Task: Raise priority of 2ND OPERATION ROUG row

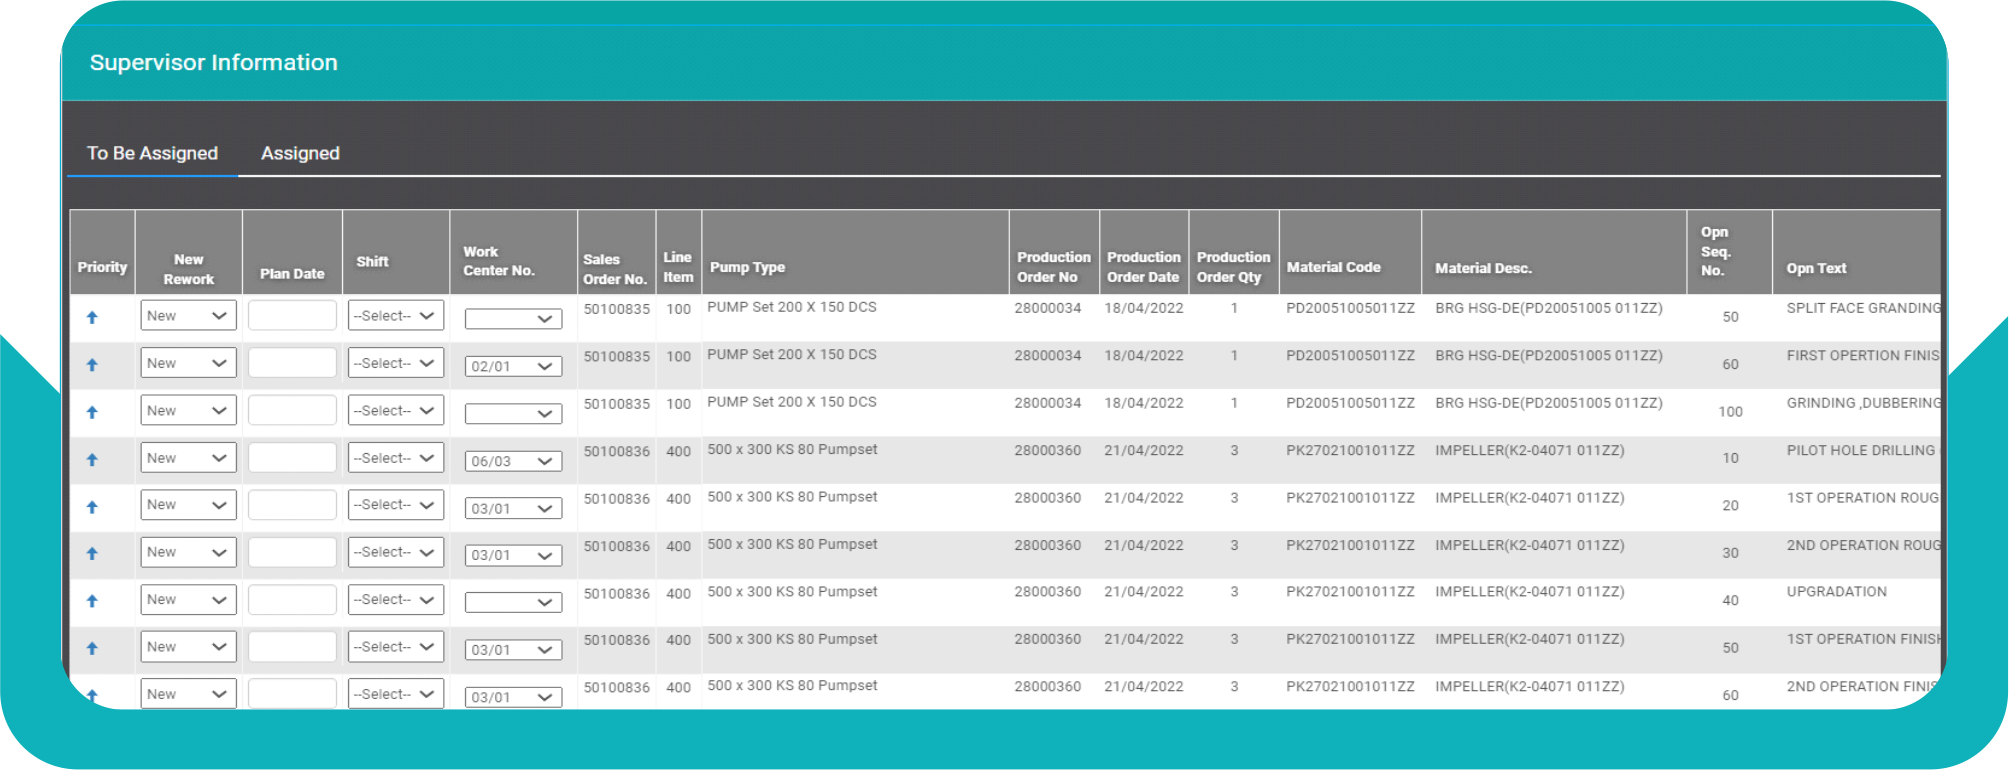Action: click(x=92, y=553)
